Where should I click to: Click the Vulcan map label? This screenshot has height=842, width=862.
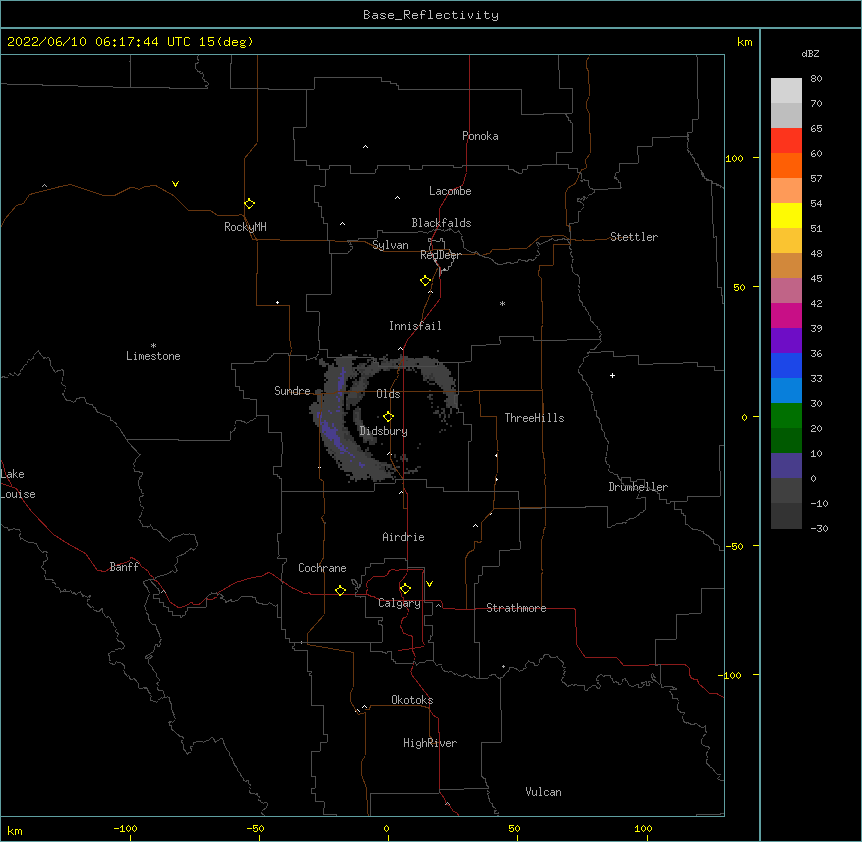(x=543, y=792)
